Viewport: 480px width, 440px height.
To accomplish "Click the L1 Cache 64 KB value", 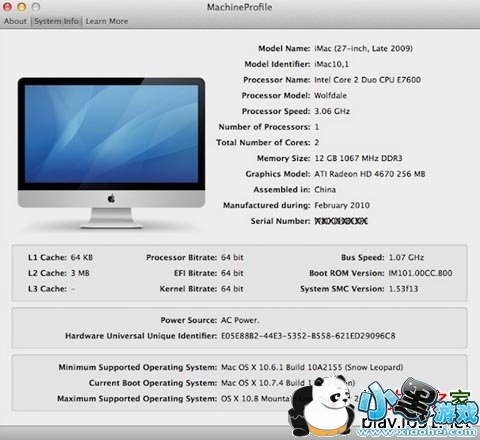I will click(82, 257).
